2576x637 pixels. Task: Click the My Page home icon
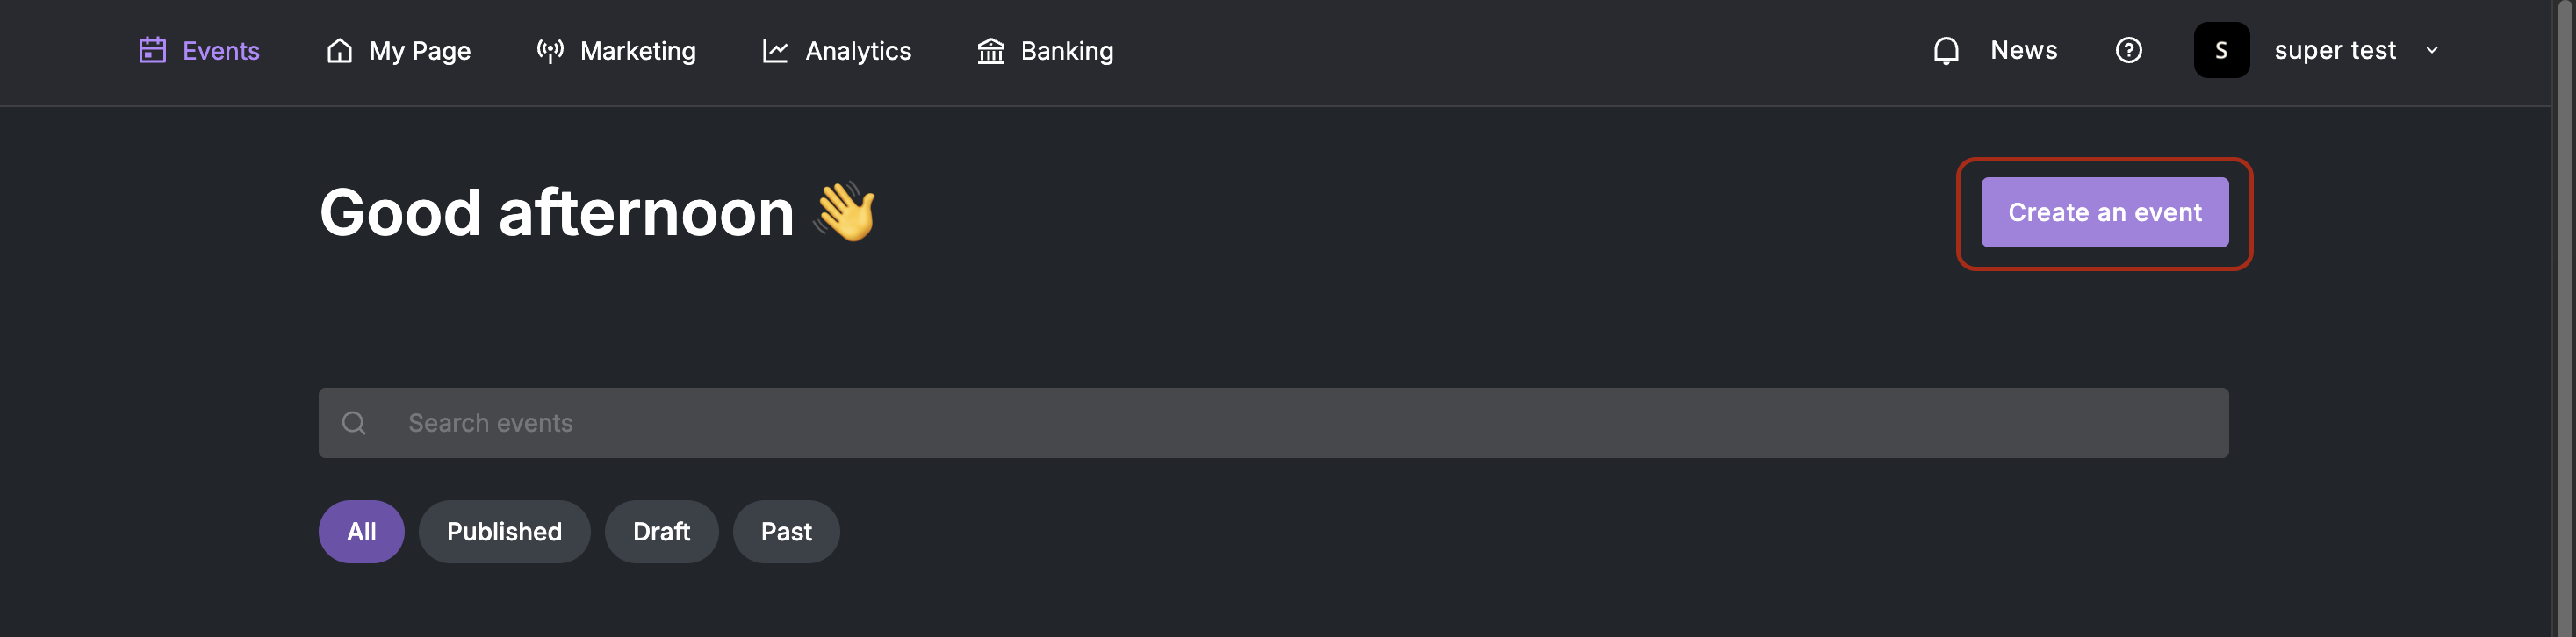pyautogui.click(x=339, y=50)
